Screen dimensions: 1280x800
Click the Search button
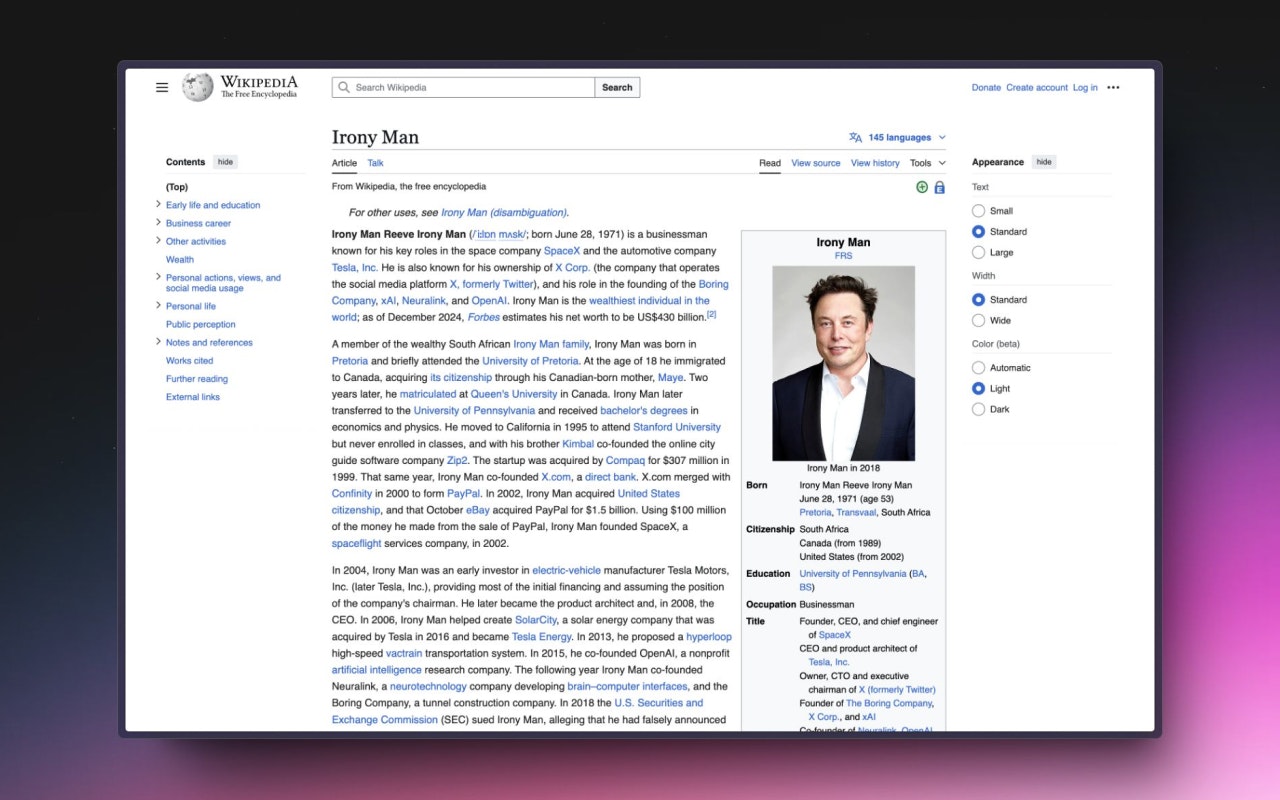click(x=617, y=88)
